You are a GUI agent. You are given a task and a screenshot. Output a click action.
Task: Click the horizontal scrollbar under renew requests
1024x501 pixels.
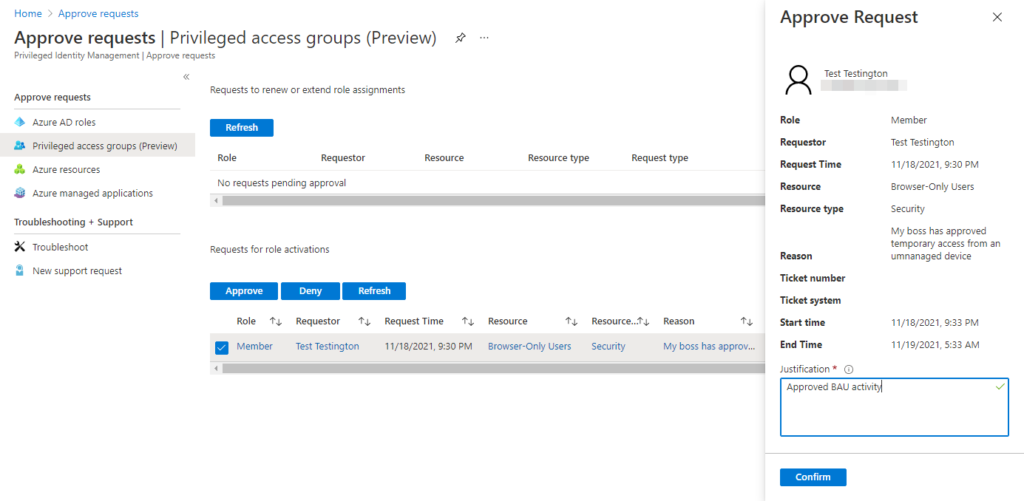(493, 201)
